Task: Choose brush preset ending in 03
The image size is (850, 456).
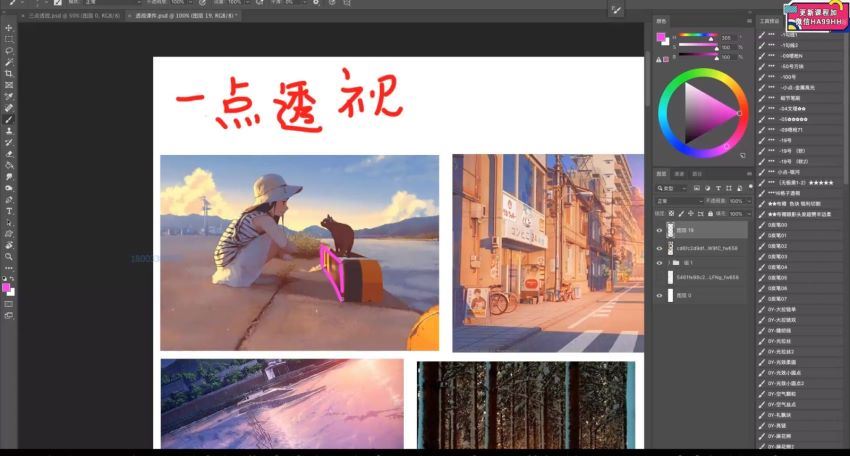Action: click(801, 256)
